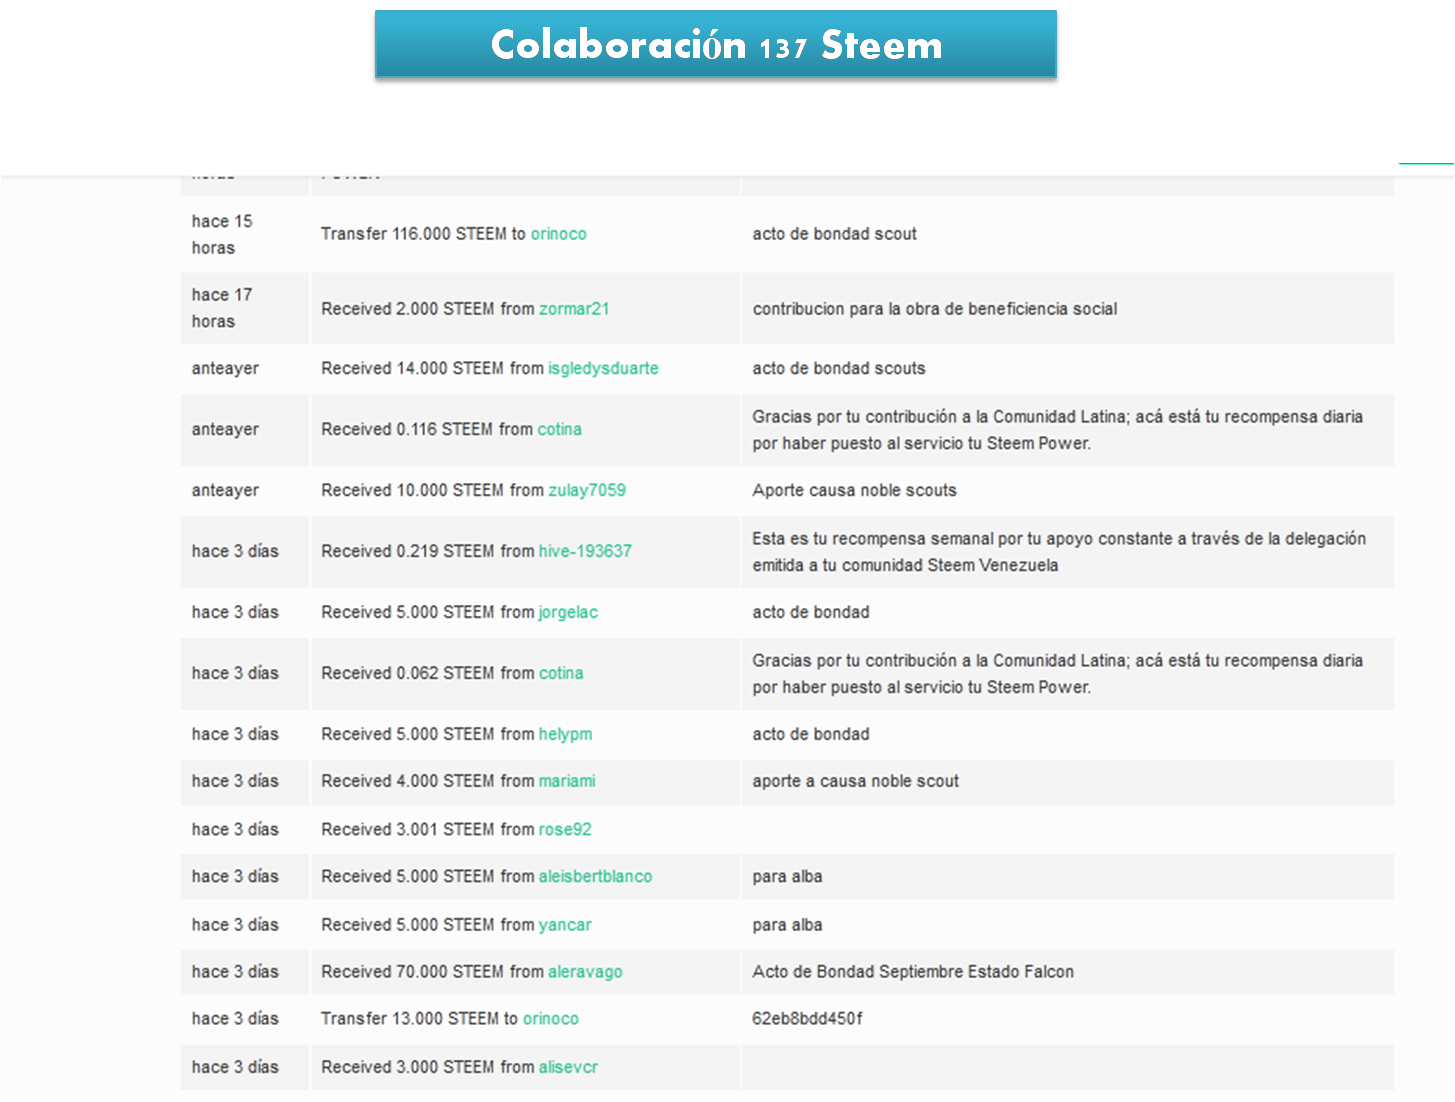Select the text "Transfer 116.000 STEEM to"

(x=423, y=234)
